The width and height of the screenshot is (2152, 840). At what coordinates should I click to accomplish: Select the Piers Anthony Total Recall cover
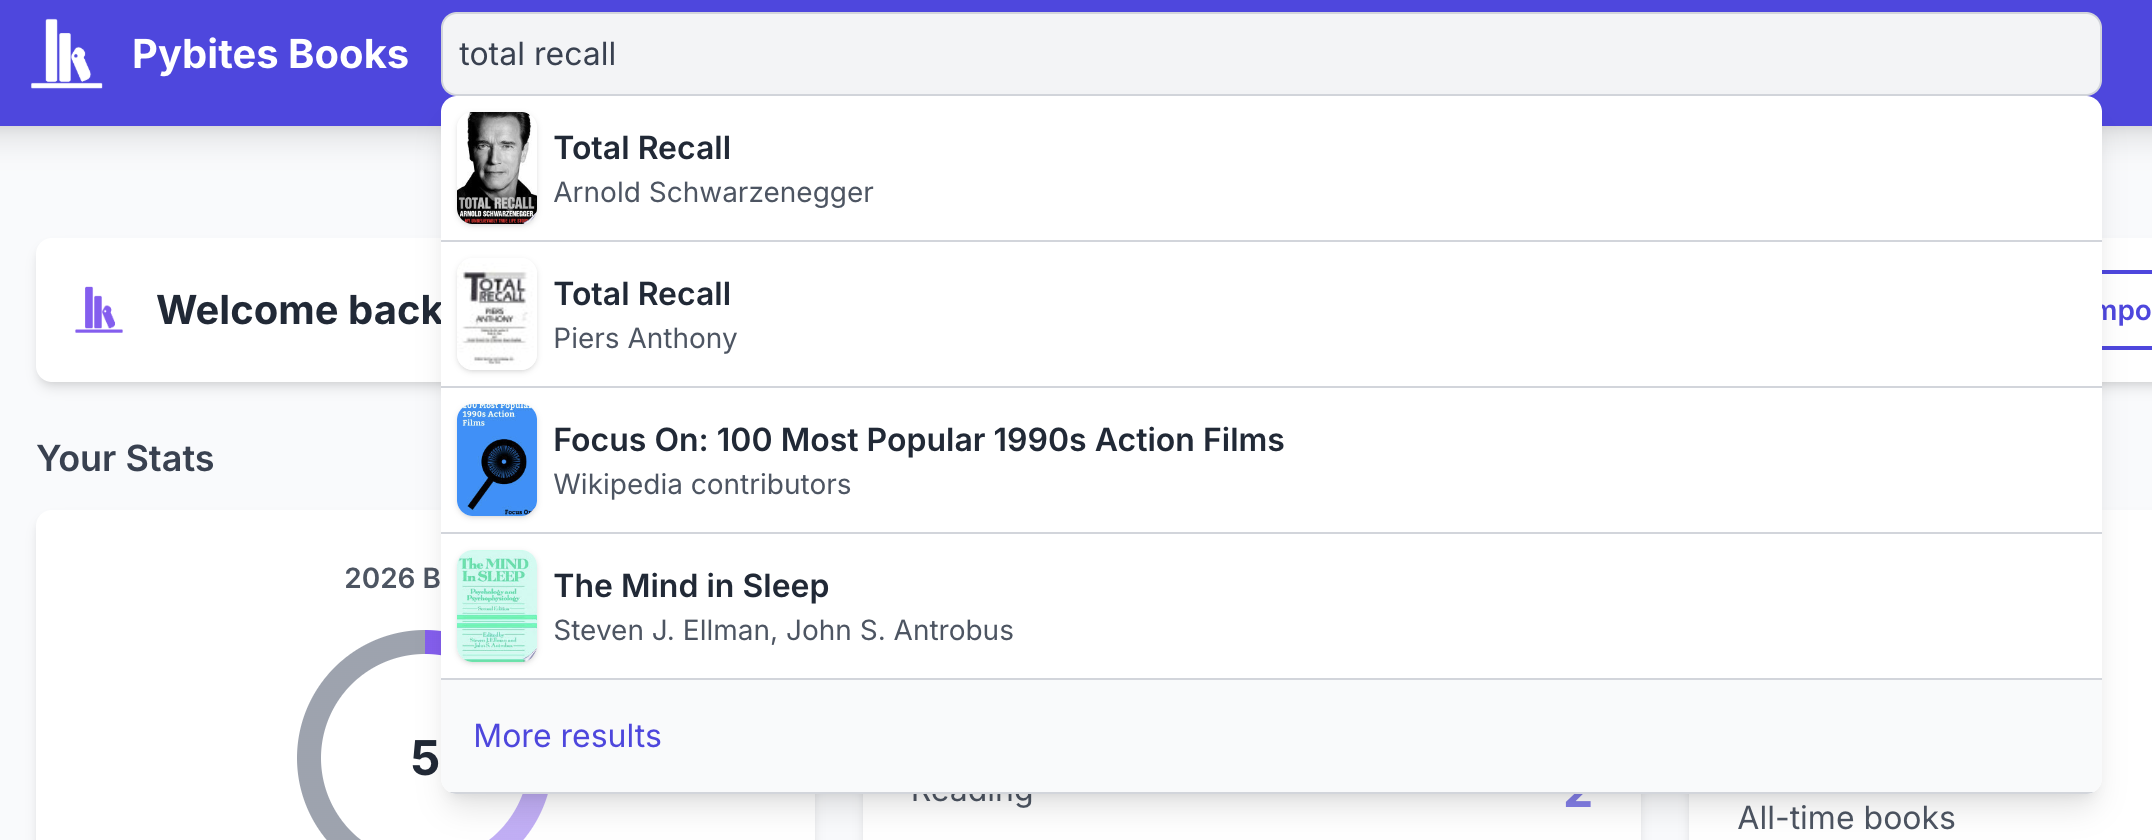[497, 314]
